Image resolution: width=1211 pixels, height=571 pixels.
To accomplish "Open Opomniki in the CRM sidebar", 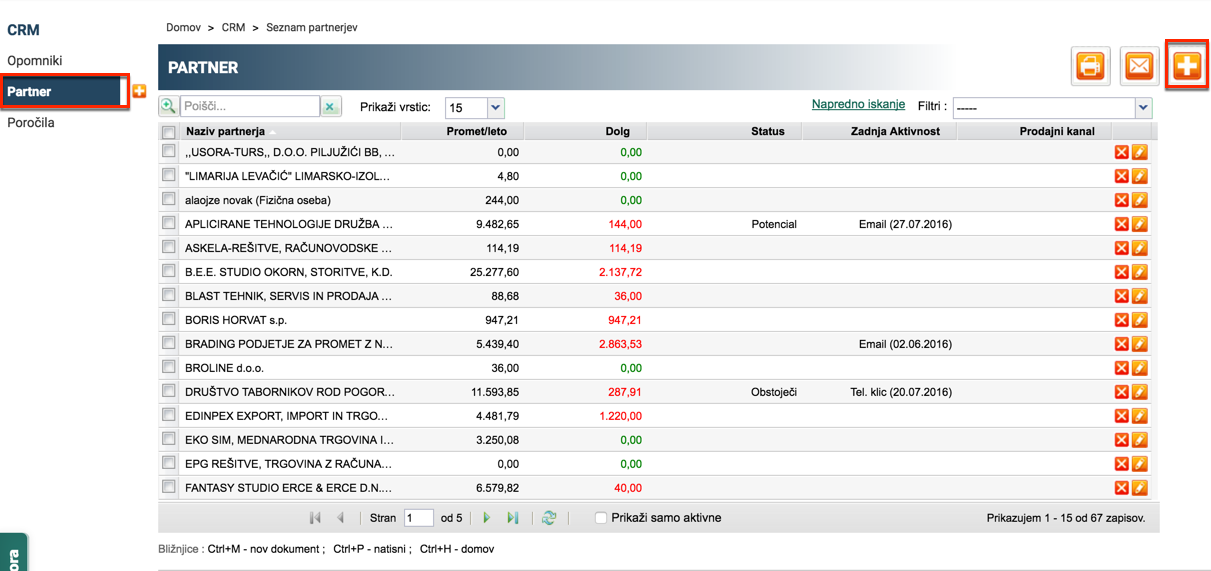I will point(35,60).
